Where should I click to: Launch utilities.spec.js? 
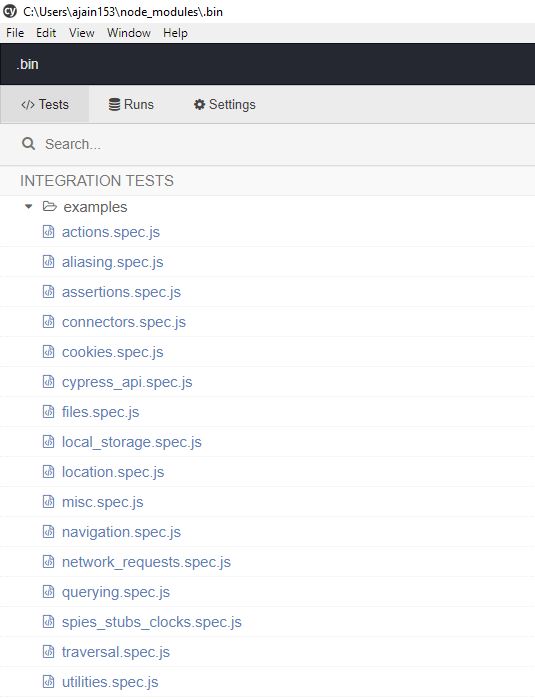click(x=110, y=682)
